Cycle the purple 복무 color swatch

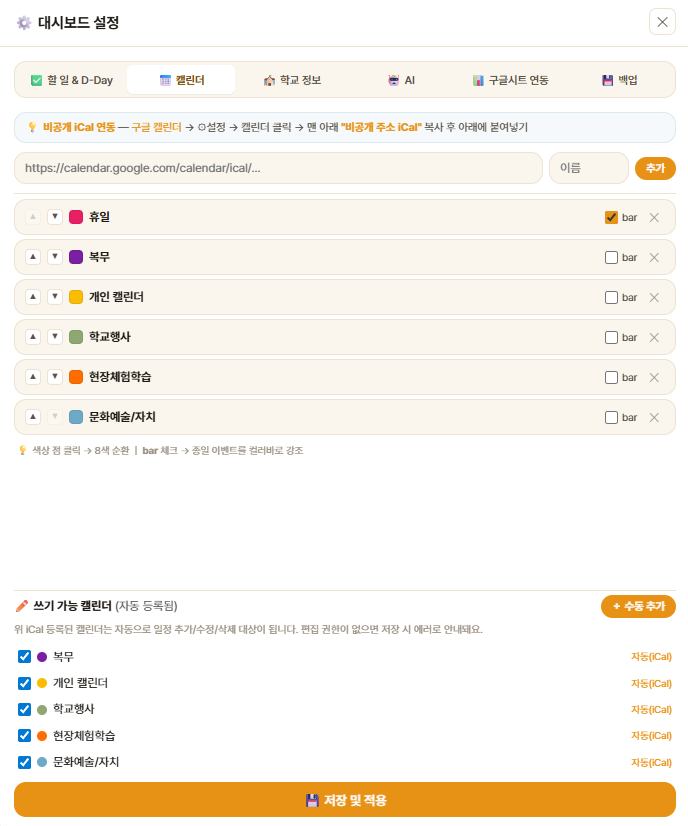(76, 257)
